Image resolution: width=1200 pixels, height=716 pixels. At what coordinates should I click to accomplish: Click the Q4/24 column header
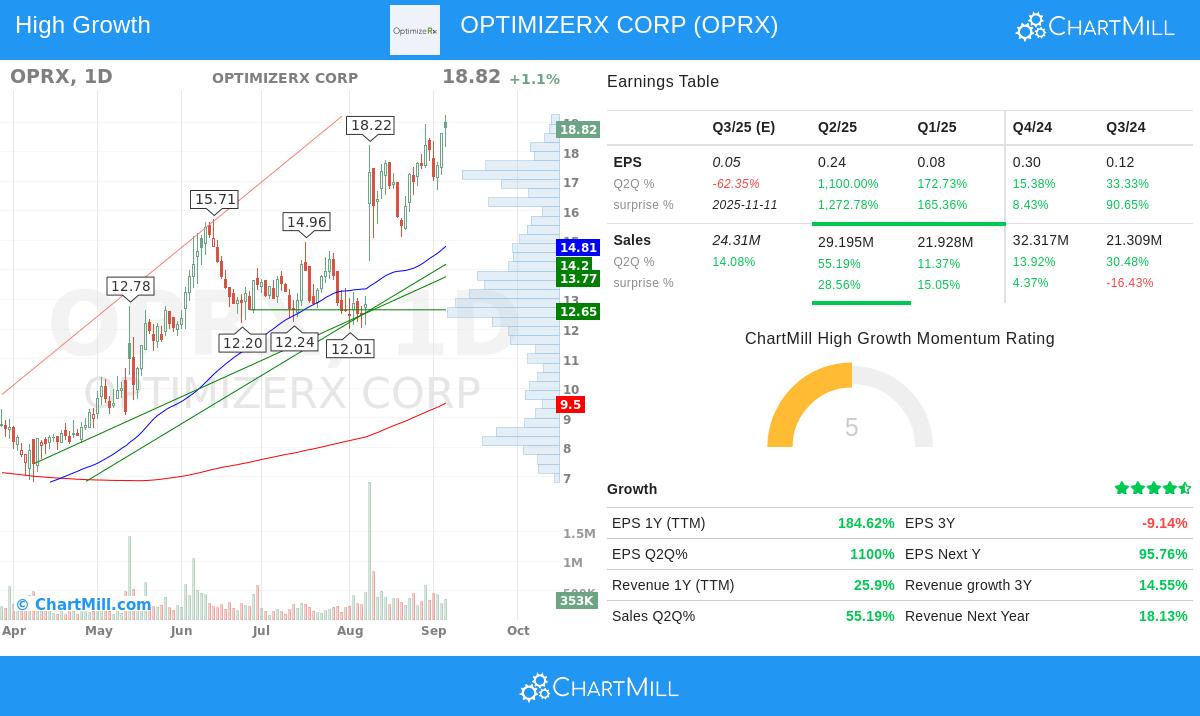(x=1032, y=127)
